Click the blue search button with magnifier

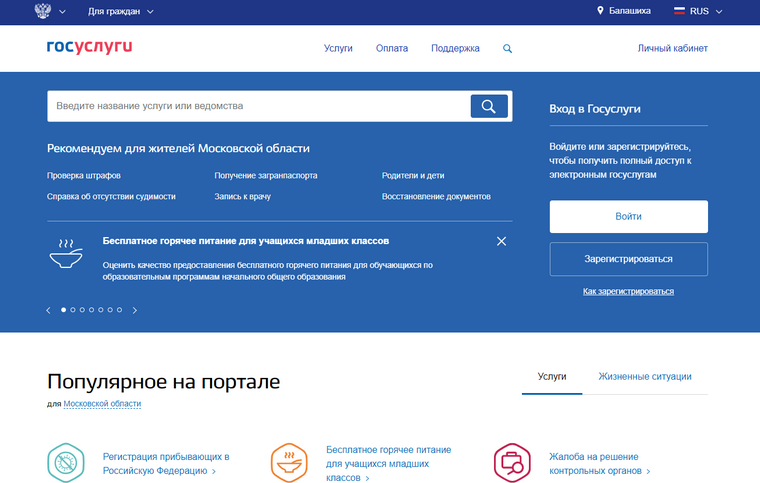coord(489,106)
